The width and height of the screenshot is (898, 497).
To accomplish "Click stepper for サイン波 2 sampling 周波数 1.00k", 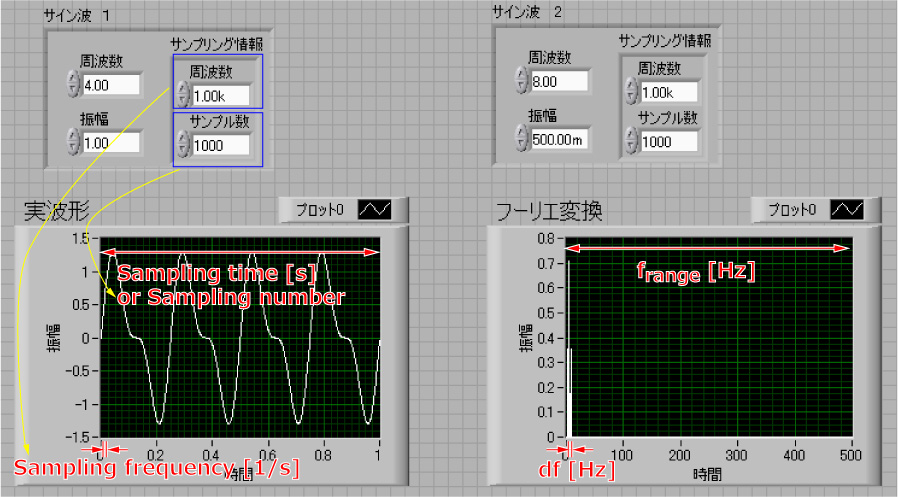I will pos(629,90).
